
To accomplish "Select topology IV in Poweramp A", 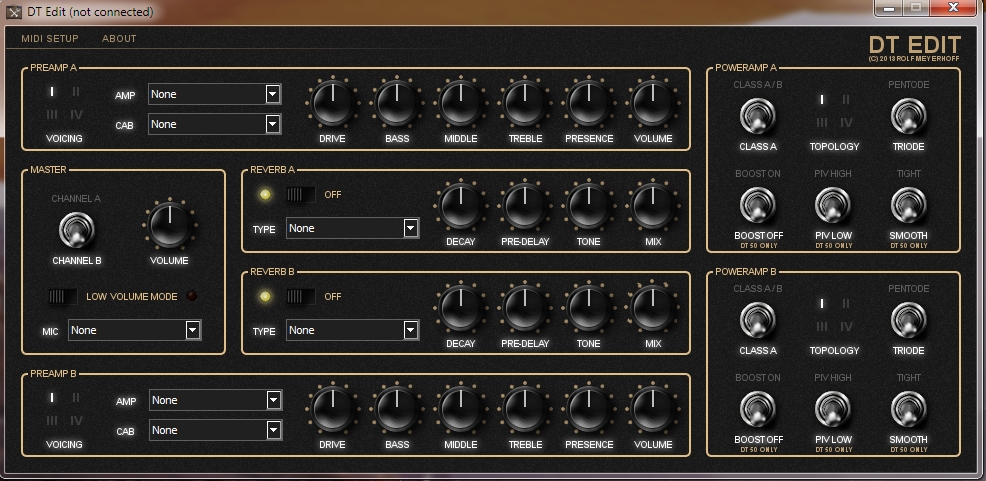I will tap(846, 123).
